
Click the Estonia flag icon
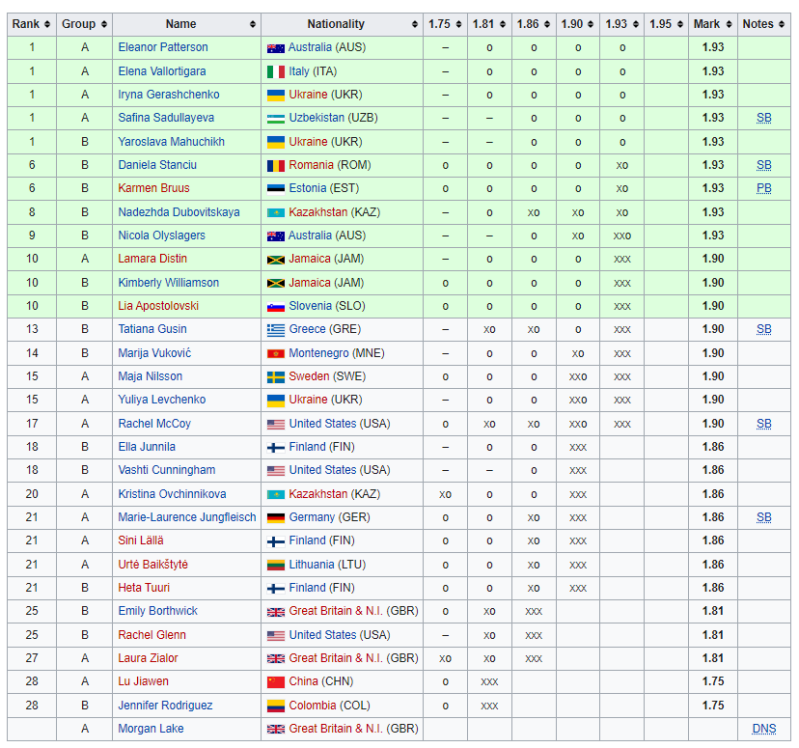coord(276,188)
